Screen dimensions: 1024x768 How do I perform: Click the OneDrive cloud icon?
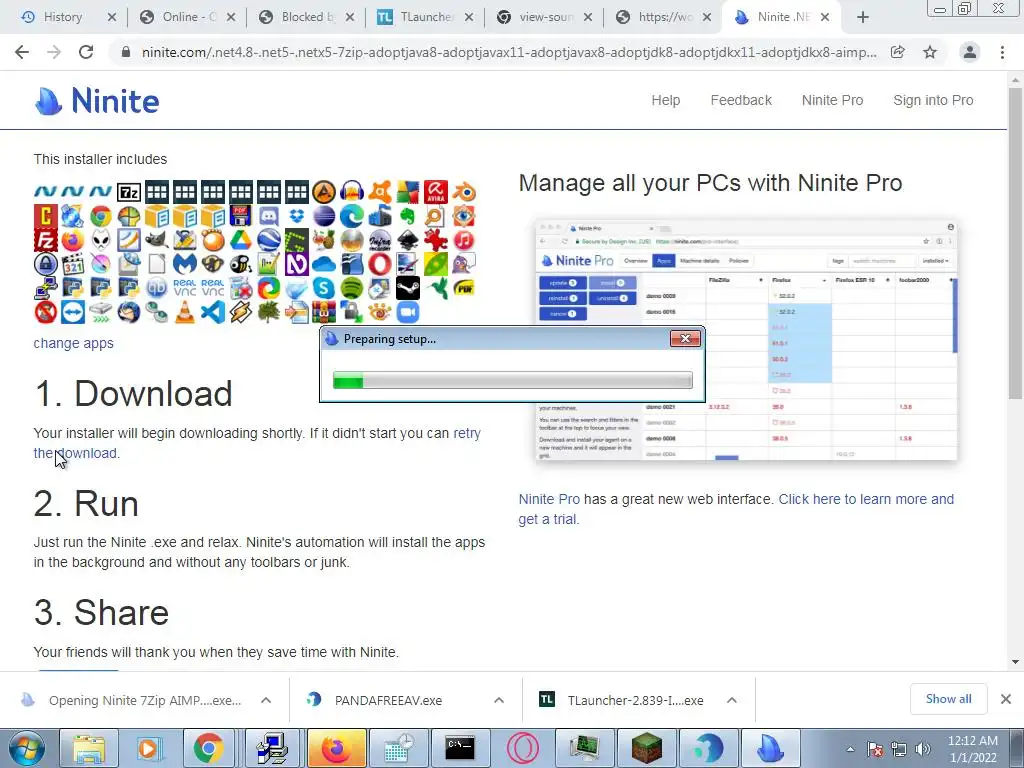pyautogui.click(x=324, y=264)
